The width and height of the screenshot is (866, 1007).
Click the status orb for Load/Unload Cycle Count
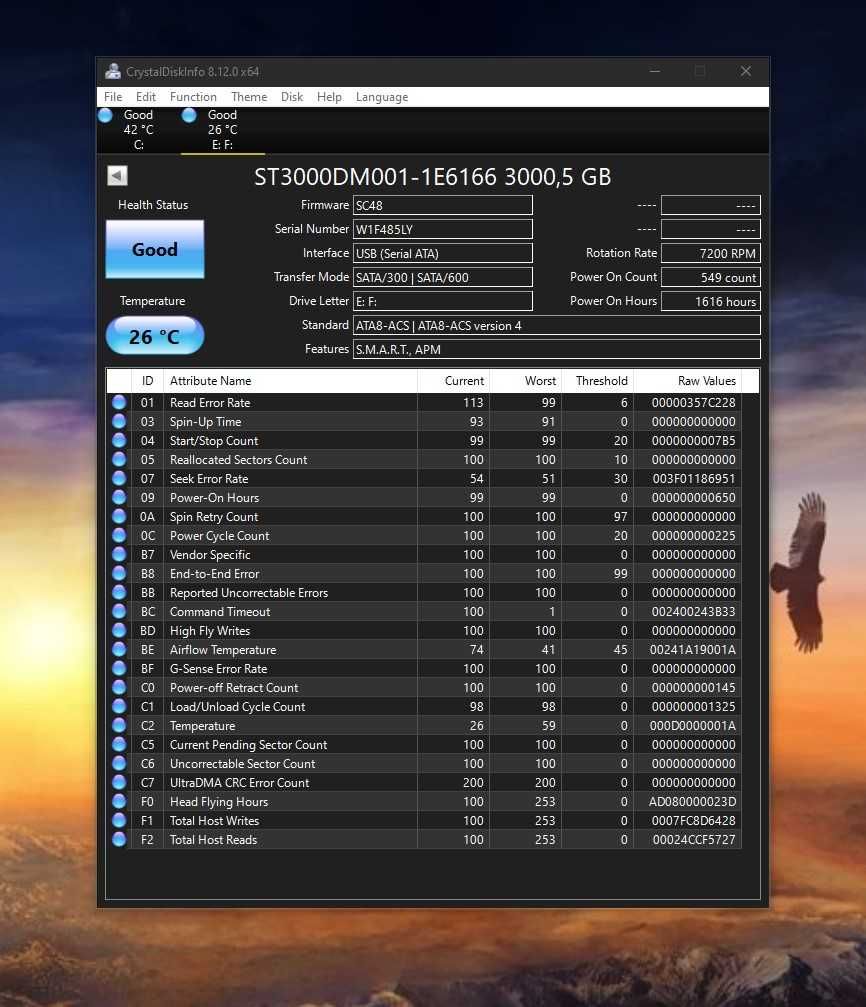(119, 706)
